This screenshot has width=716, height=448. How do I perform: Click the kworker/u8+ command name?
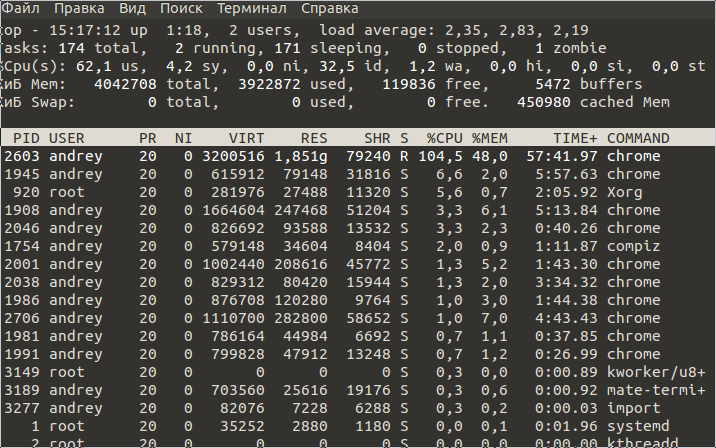(x=656, y=372)
